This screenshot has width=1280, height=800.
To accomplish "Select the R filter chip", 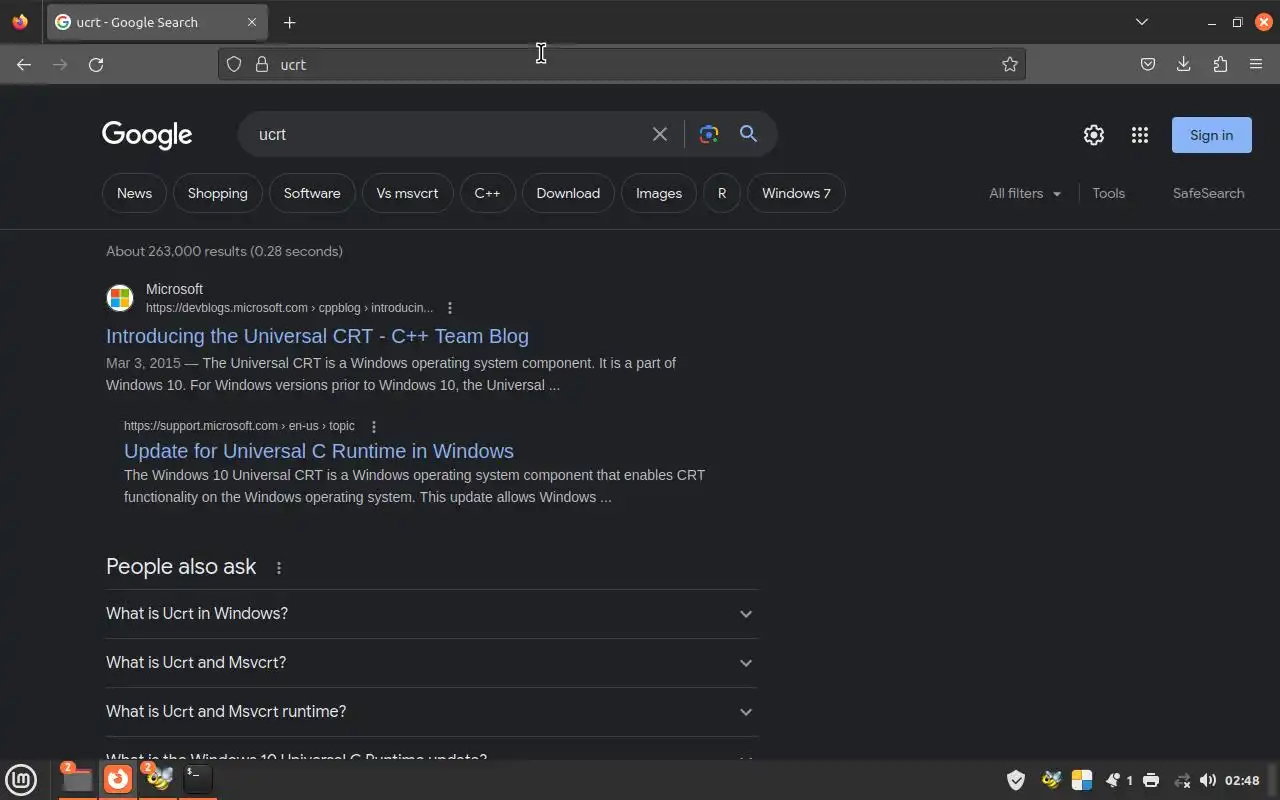I will point(722,193).
